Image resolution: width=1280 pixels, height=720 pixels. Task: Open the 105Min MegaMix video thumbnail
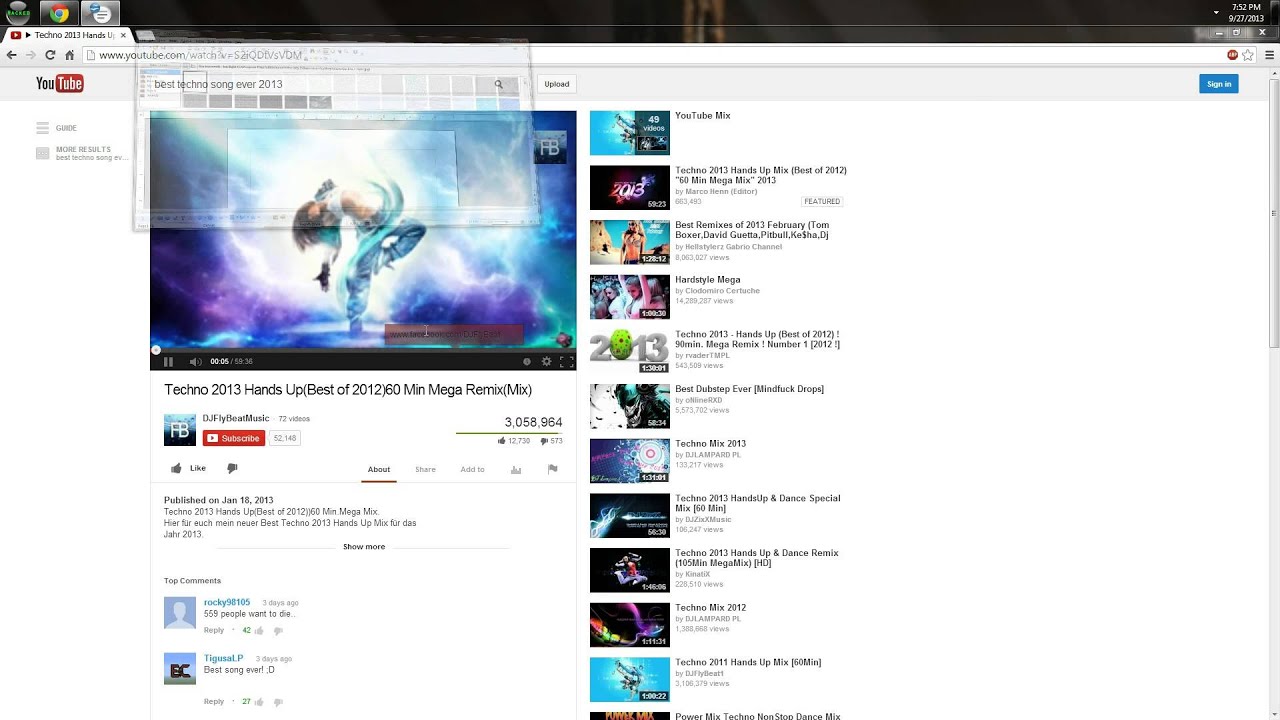(x=630, y=570)
